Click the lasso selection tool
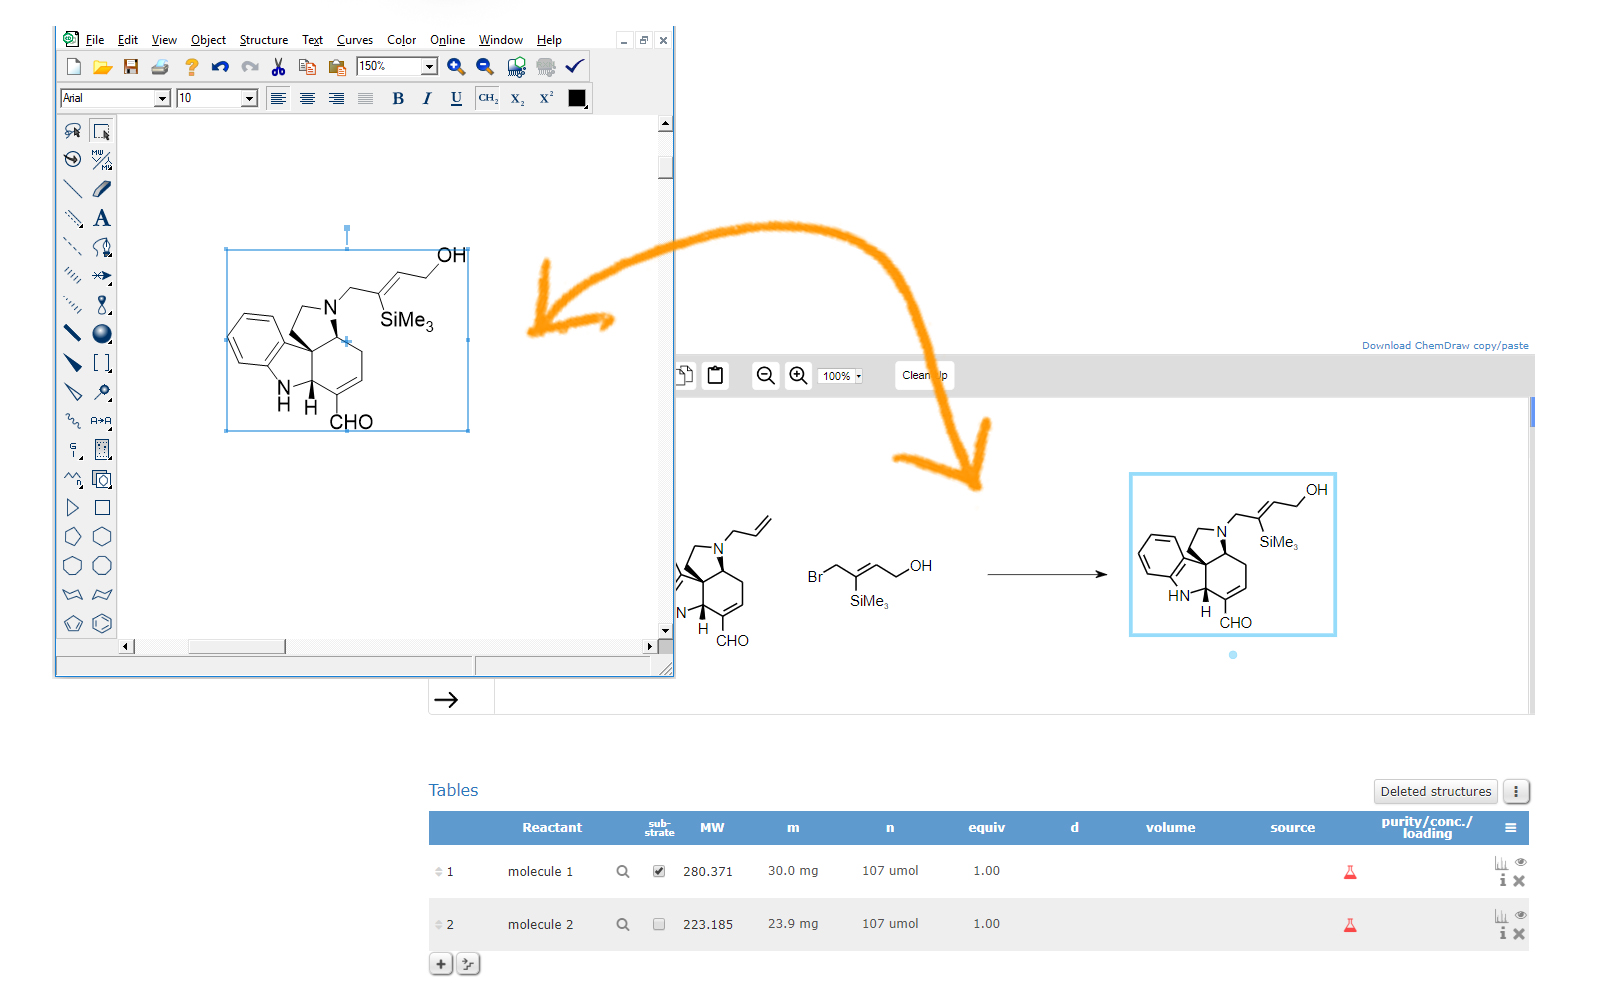The height and width of the screenshot is (1000, 1600). tap(73, 131)
